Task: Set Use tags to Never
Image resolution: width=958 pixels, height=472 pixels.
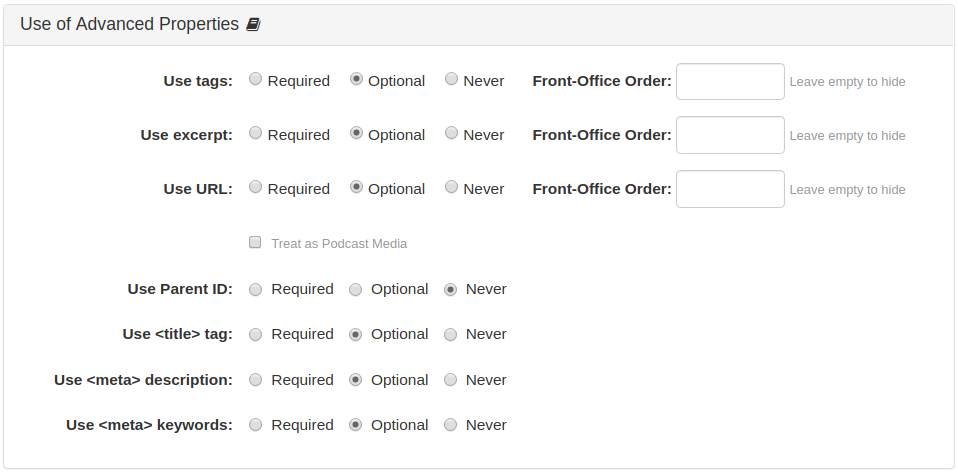Action: pyautogui.click(x=451, y=79)
